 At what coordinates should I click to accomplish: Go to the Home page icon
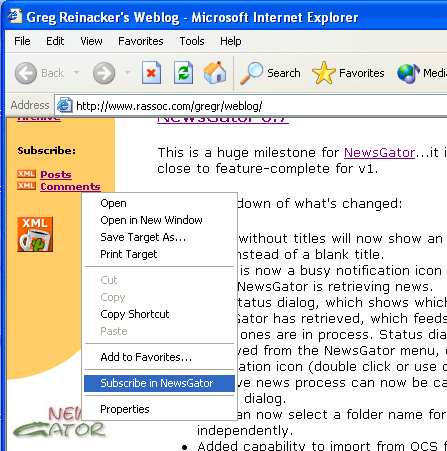215,72
